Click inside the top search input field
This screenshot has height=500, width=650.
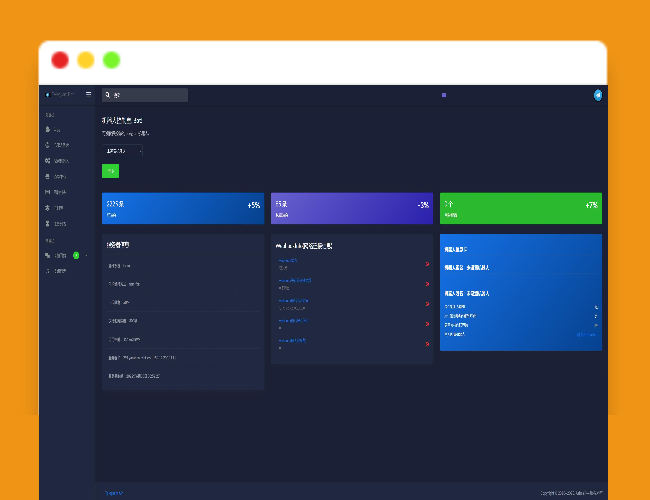(x=150, y=95)
